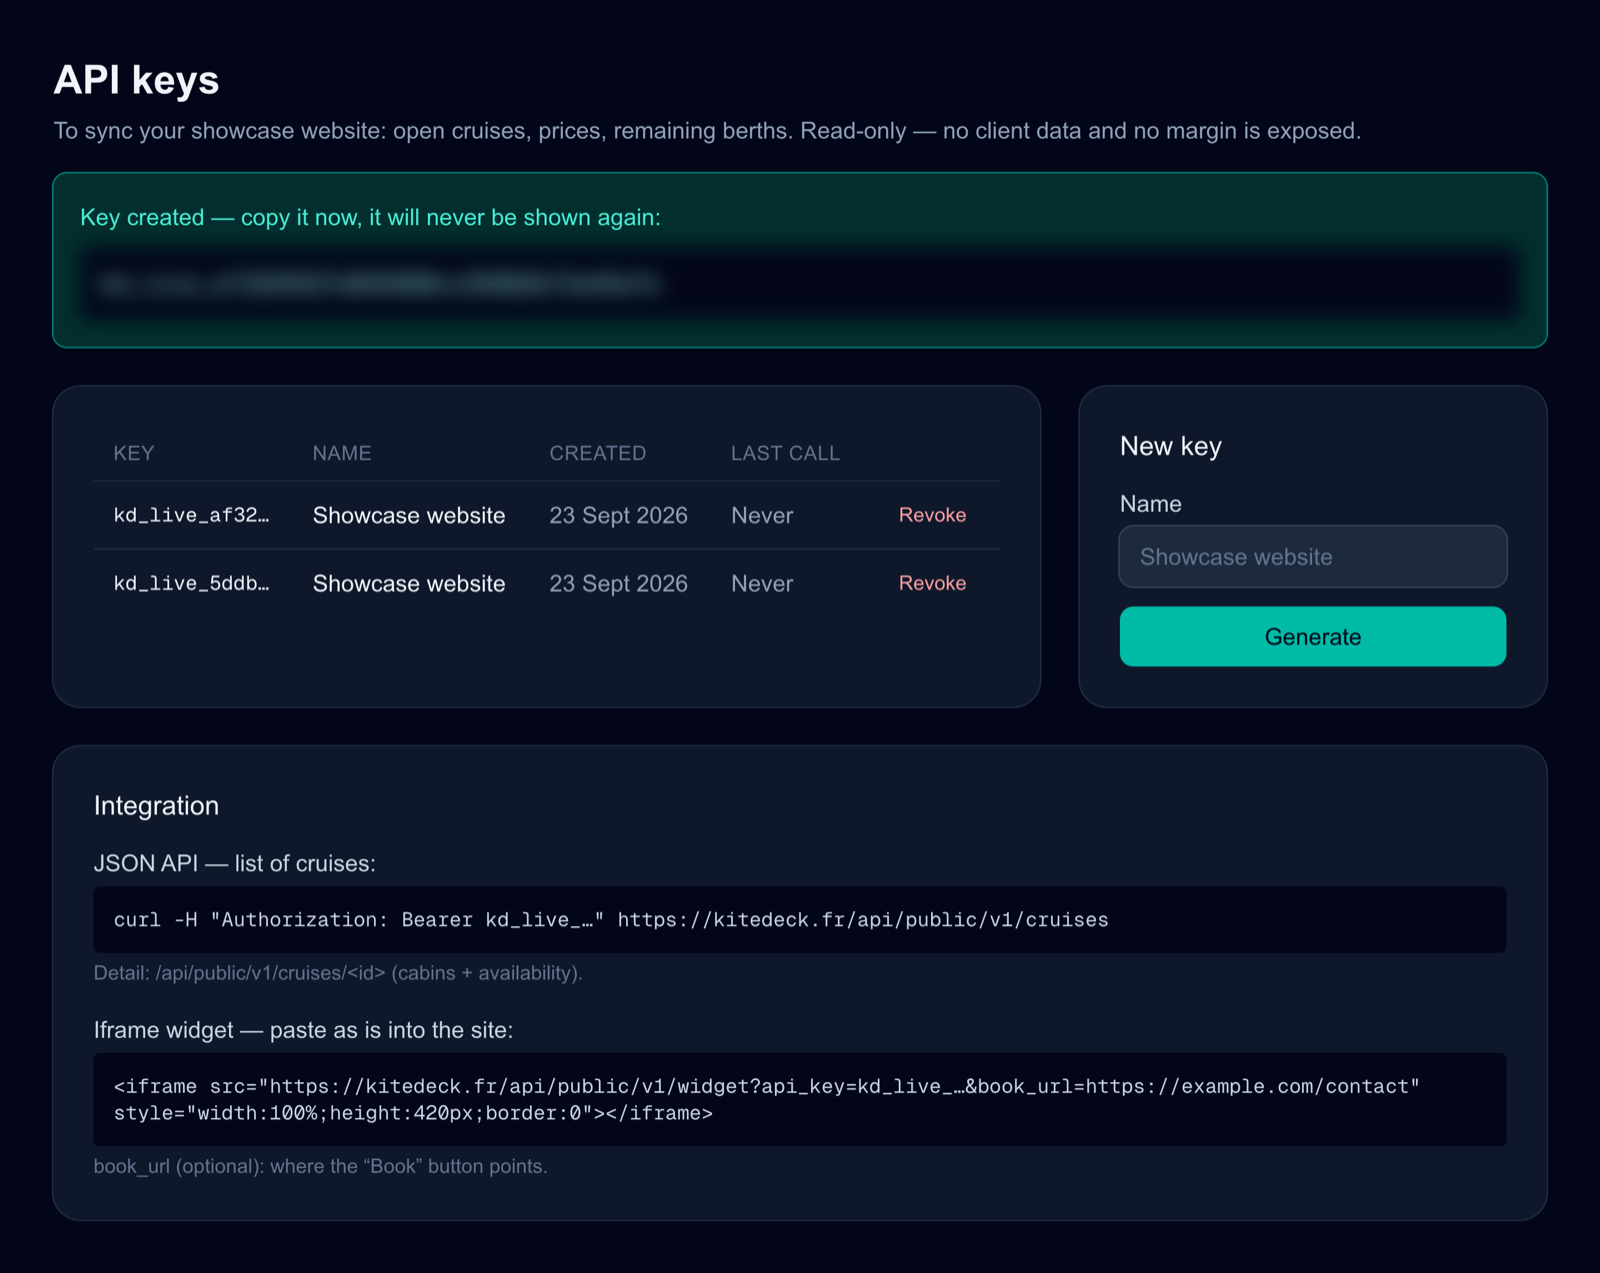Click the iframe widget code snippet
This screenshot has height=1273, width=1600.
click(x=799, y=1099)
